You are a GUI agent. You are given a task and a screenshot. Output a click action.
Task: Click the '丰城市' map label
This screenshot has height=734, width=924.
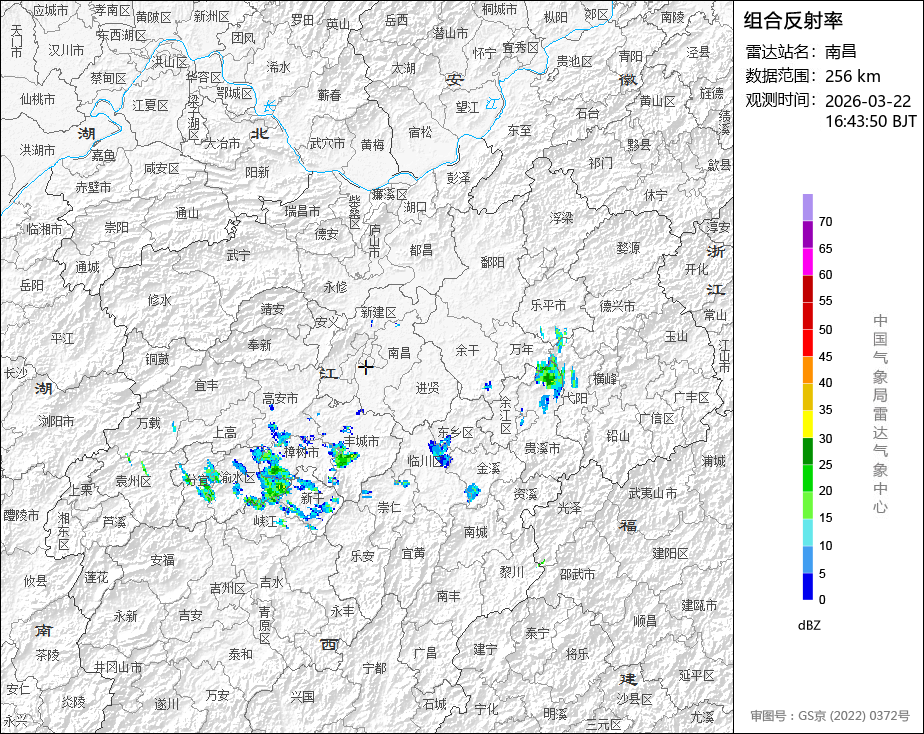tap(361, 441)
